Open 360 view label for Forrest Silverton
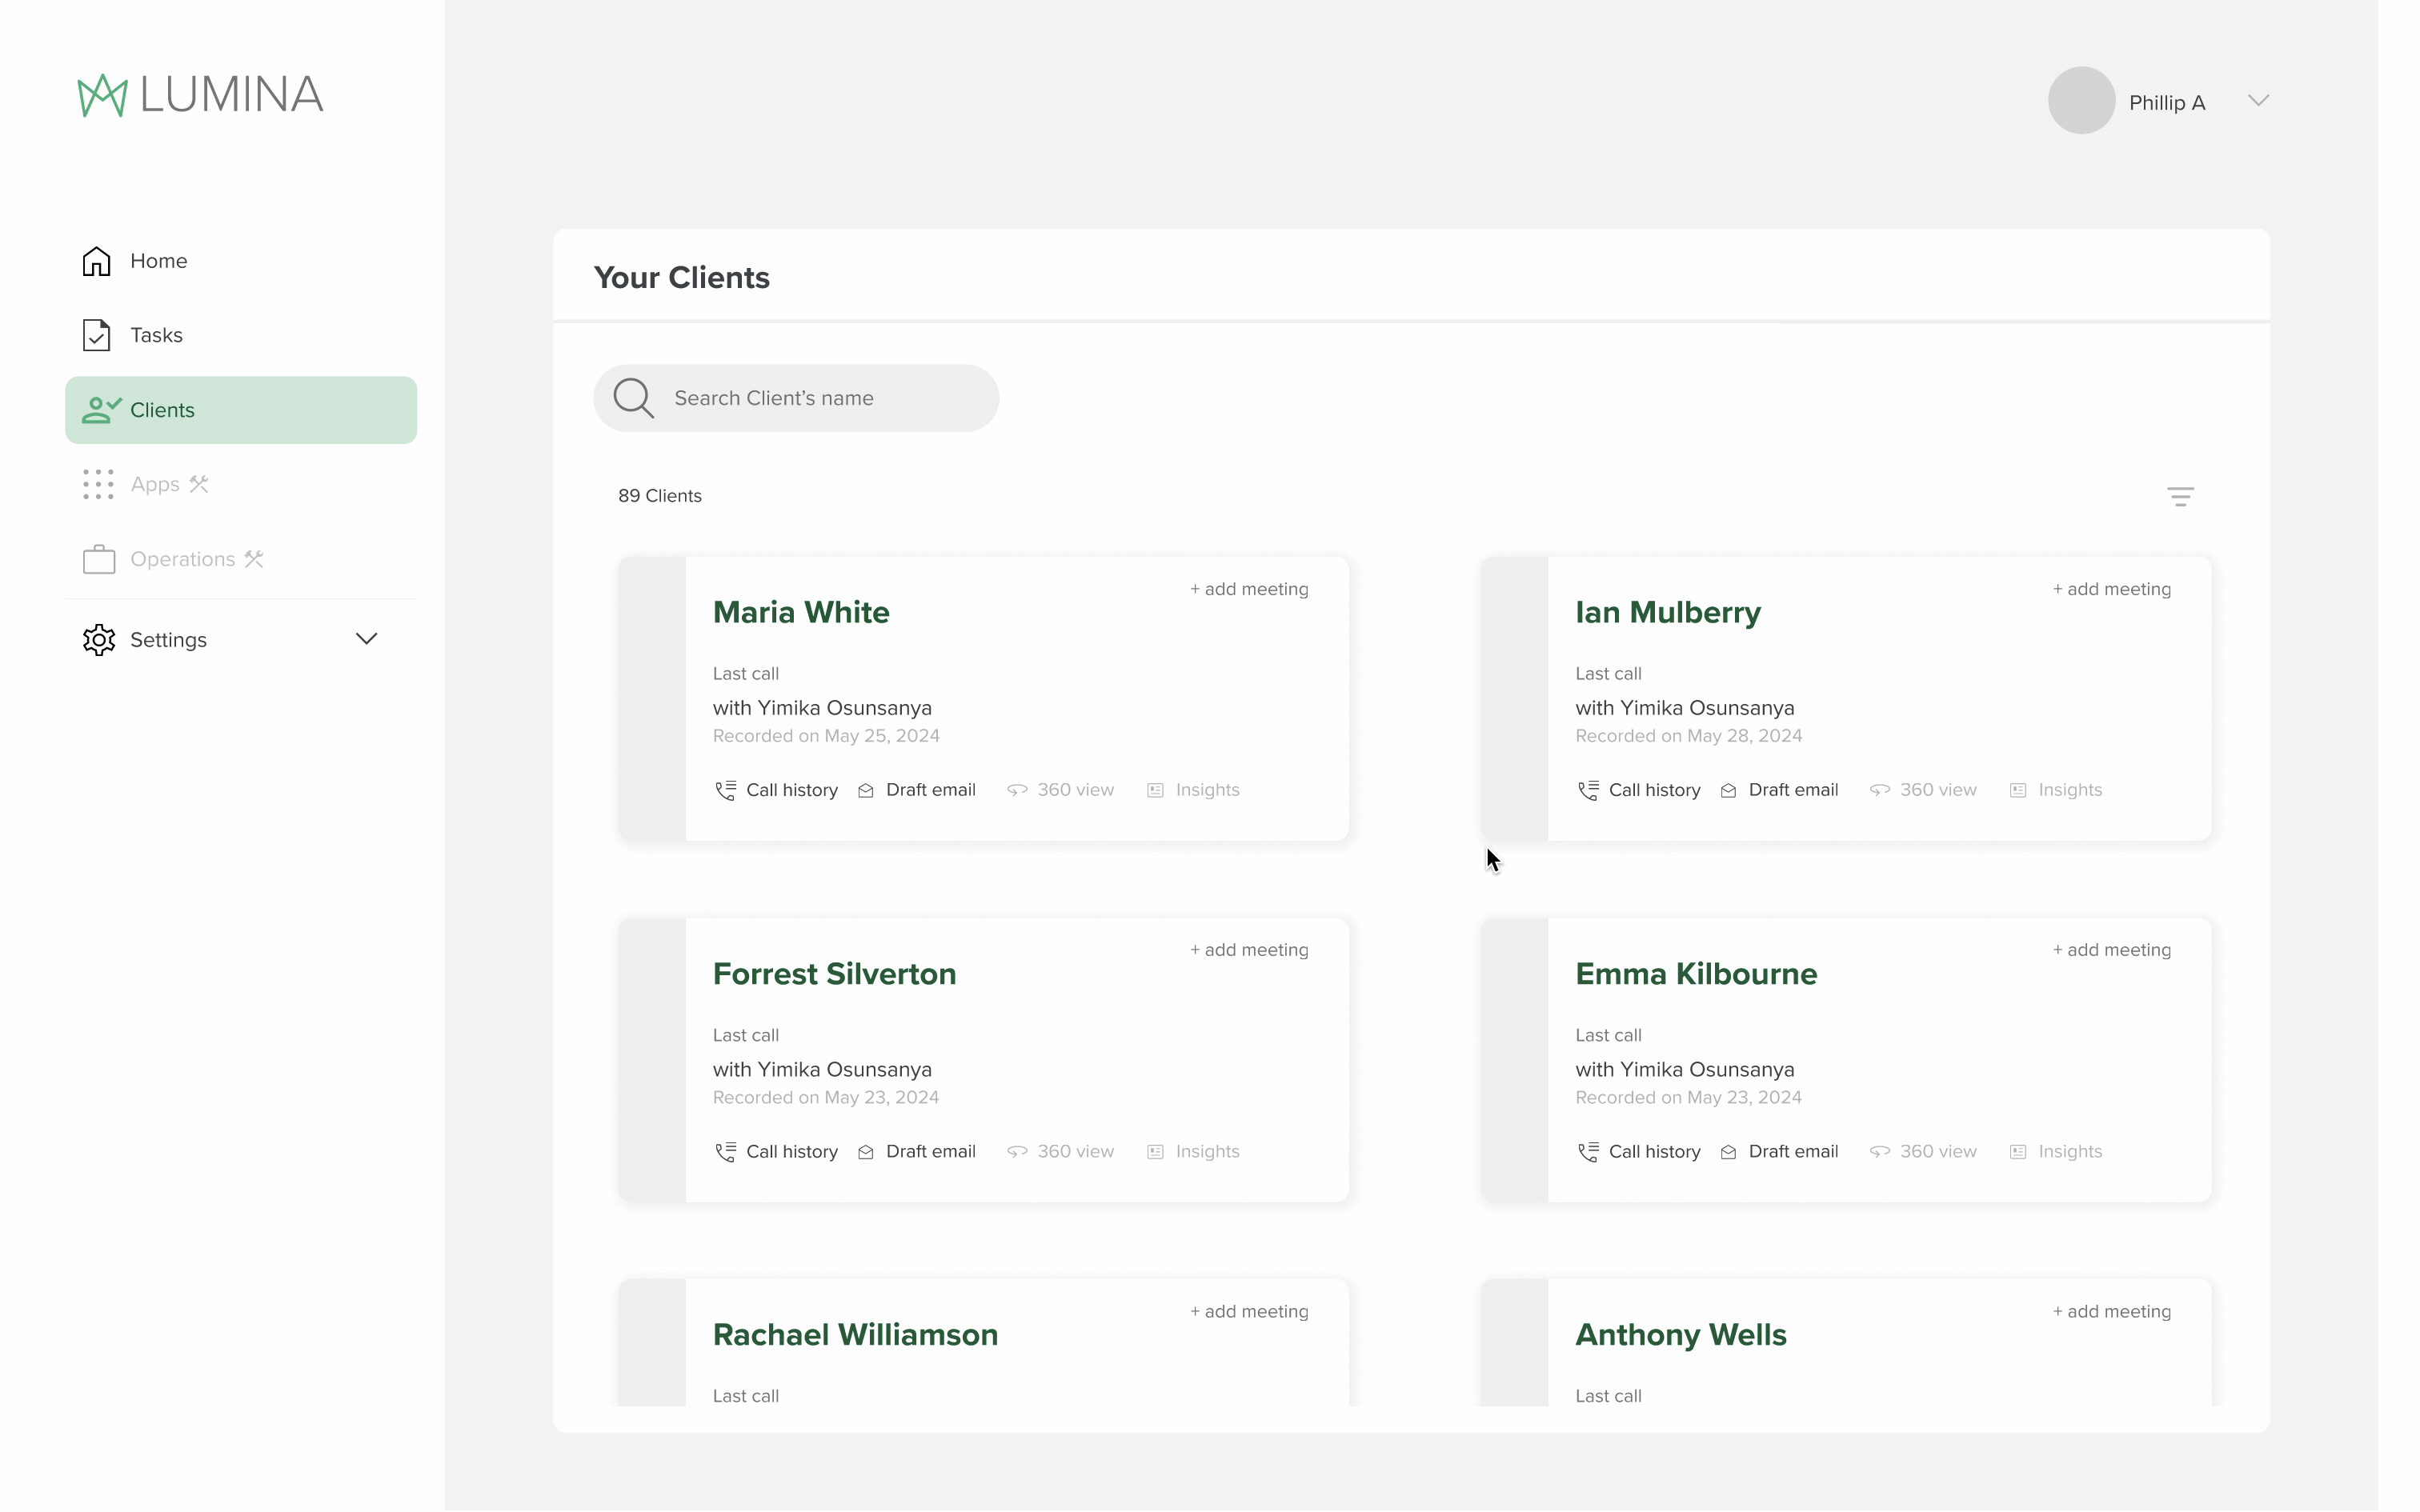2420x1512 pixels. pos(1075,1152)
